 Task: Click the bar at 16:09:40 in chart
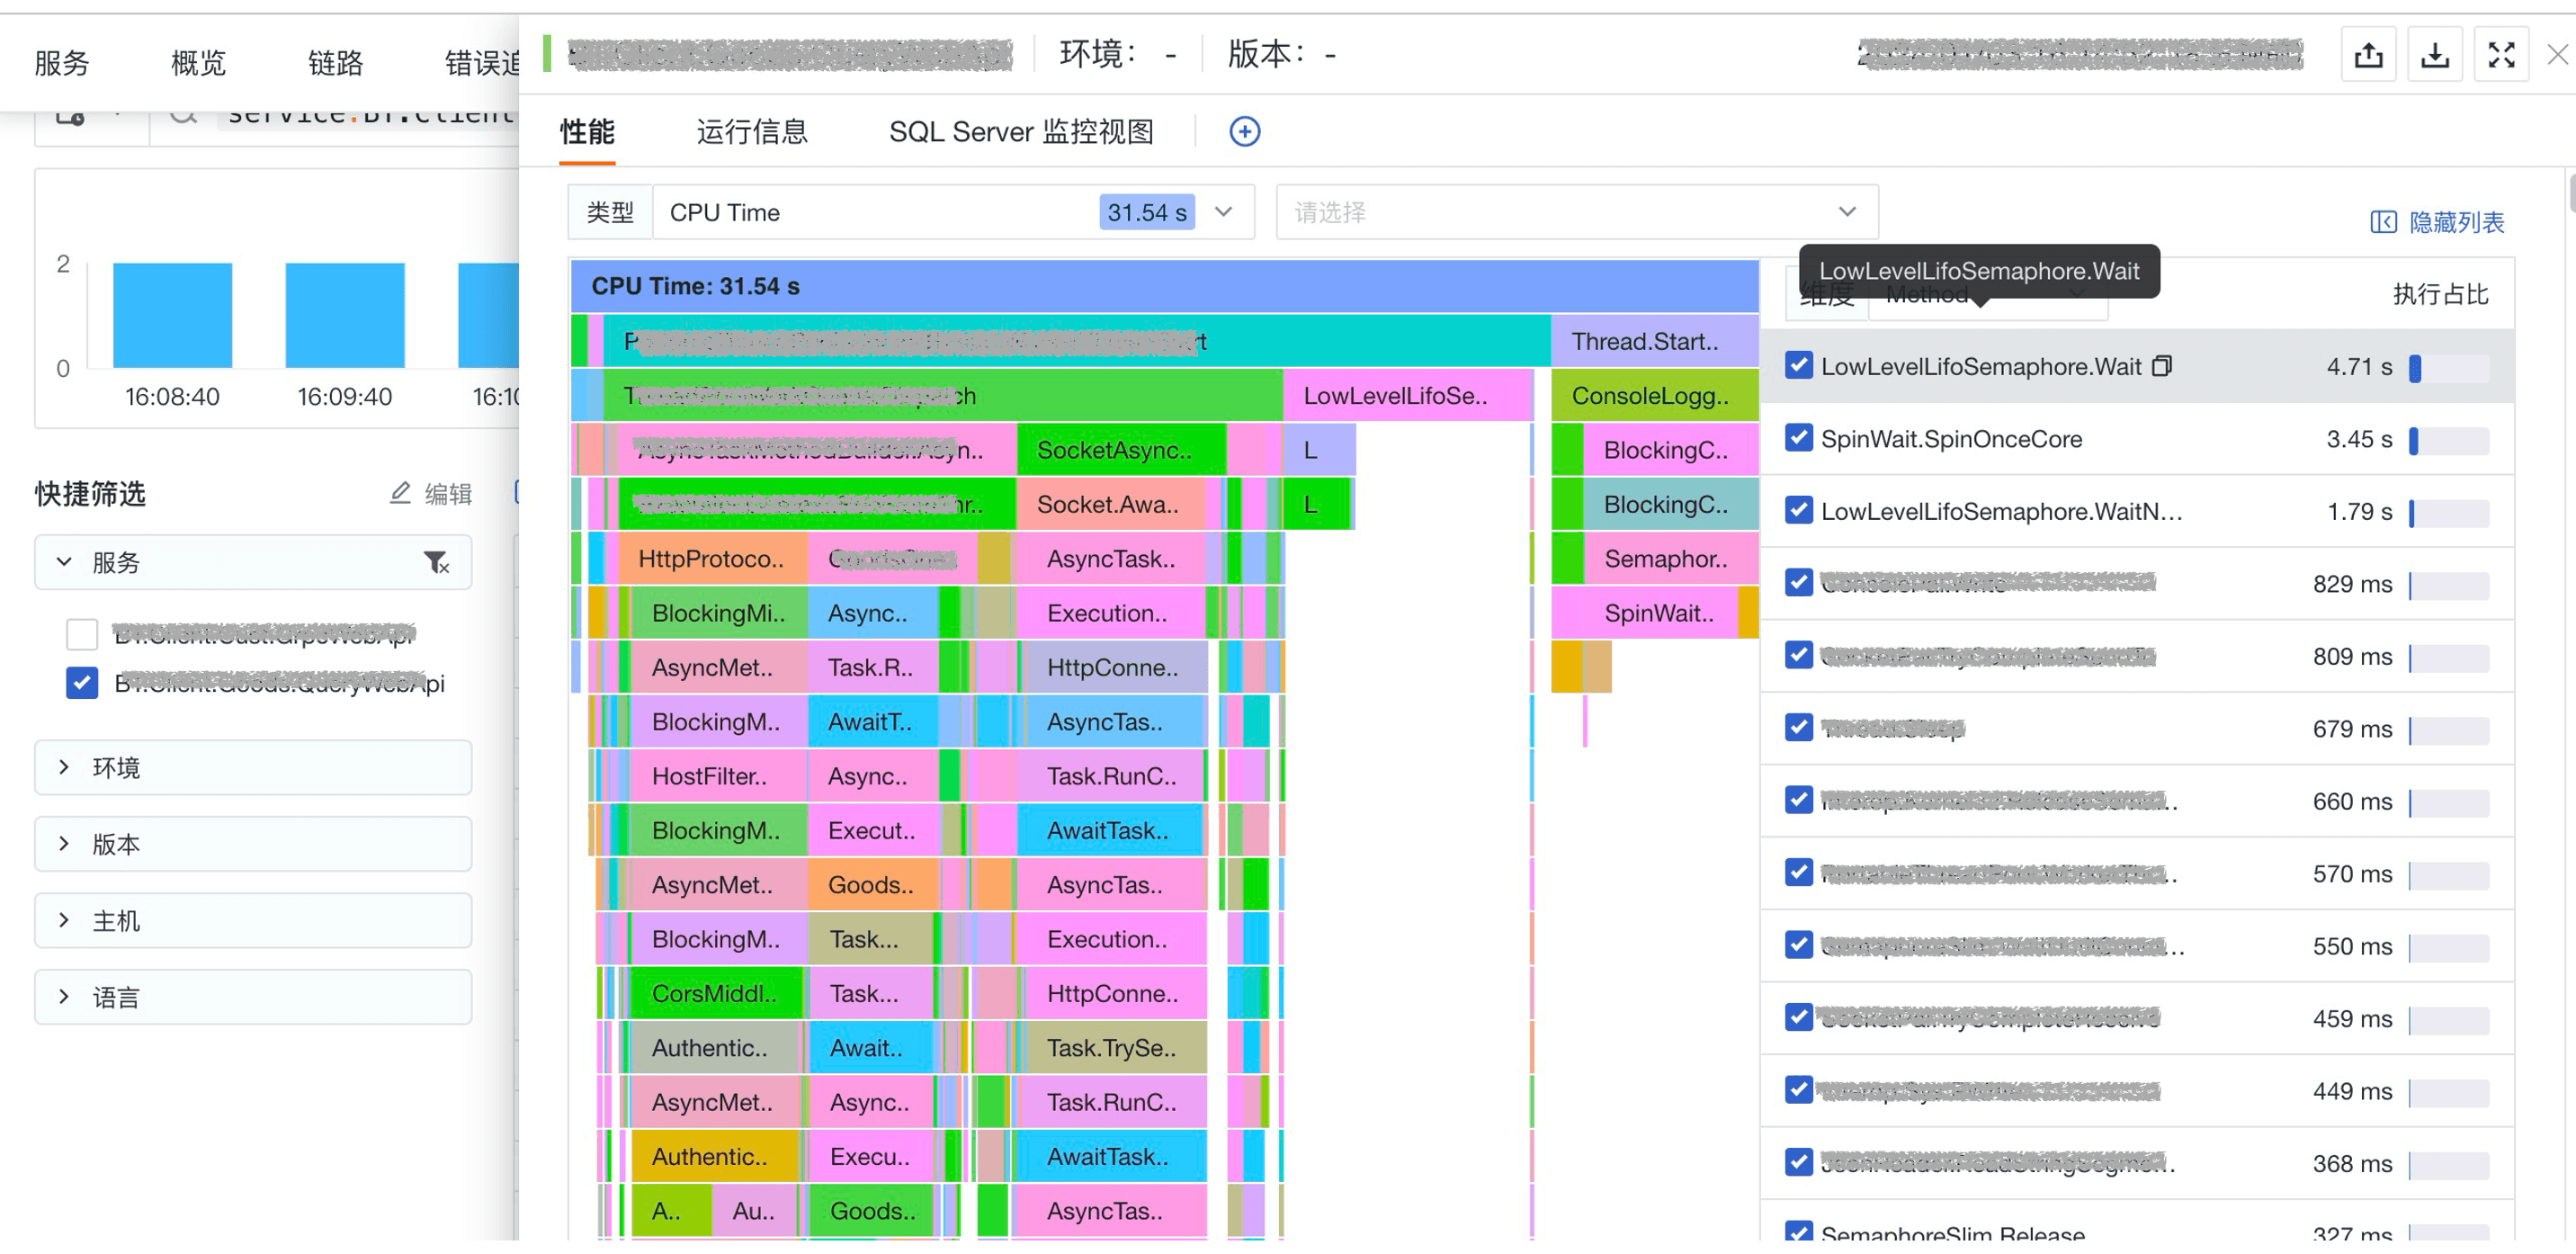point(345,315)
